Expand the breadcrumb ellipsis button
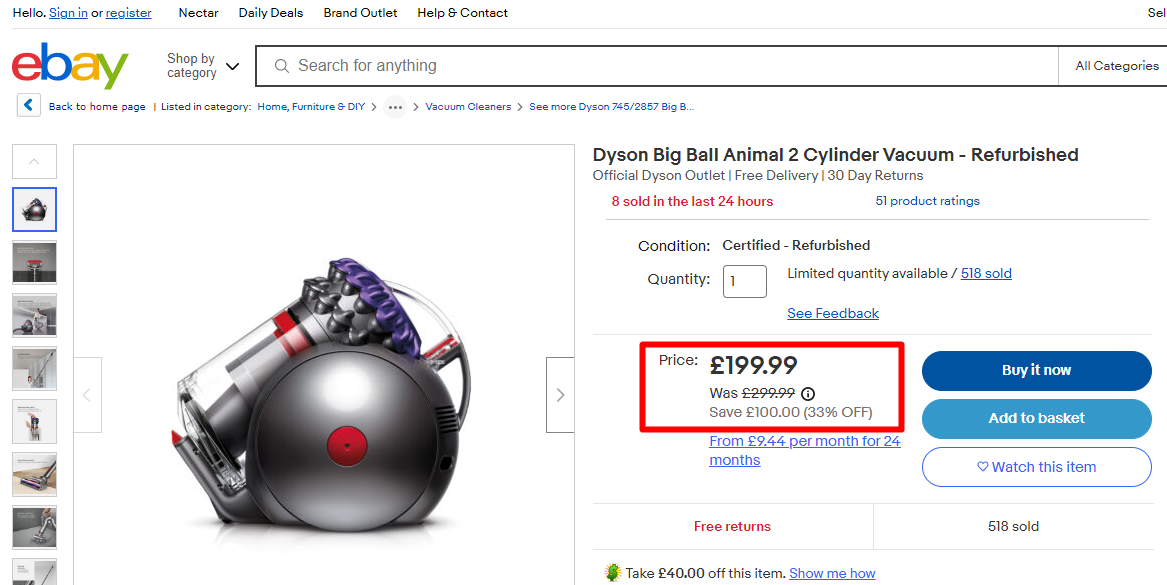 click(395, 107)
